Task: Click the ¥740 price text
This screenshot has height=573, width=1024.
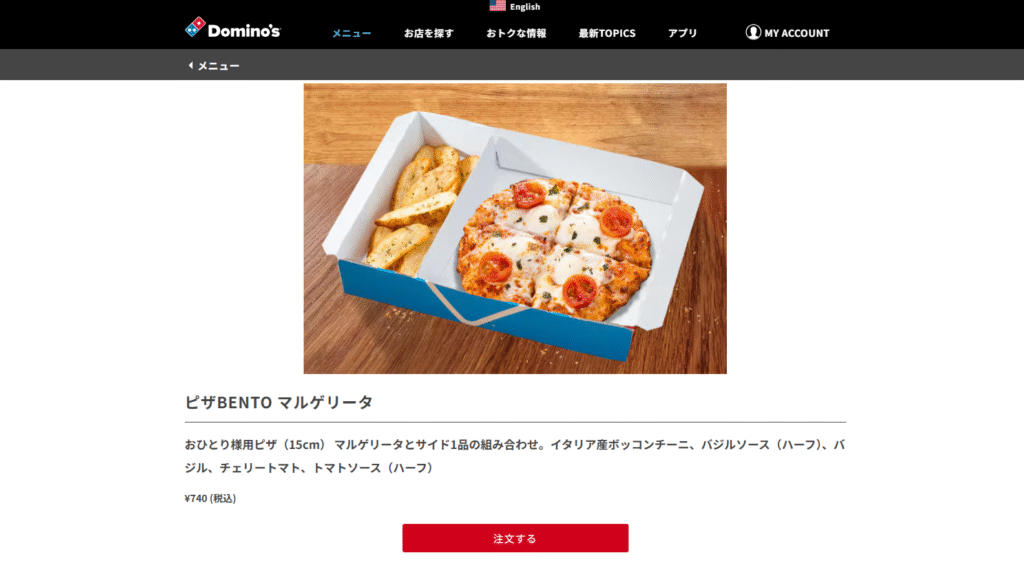Action: 210,499
